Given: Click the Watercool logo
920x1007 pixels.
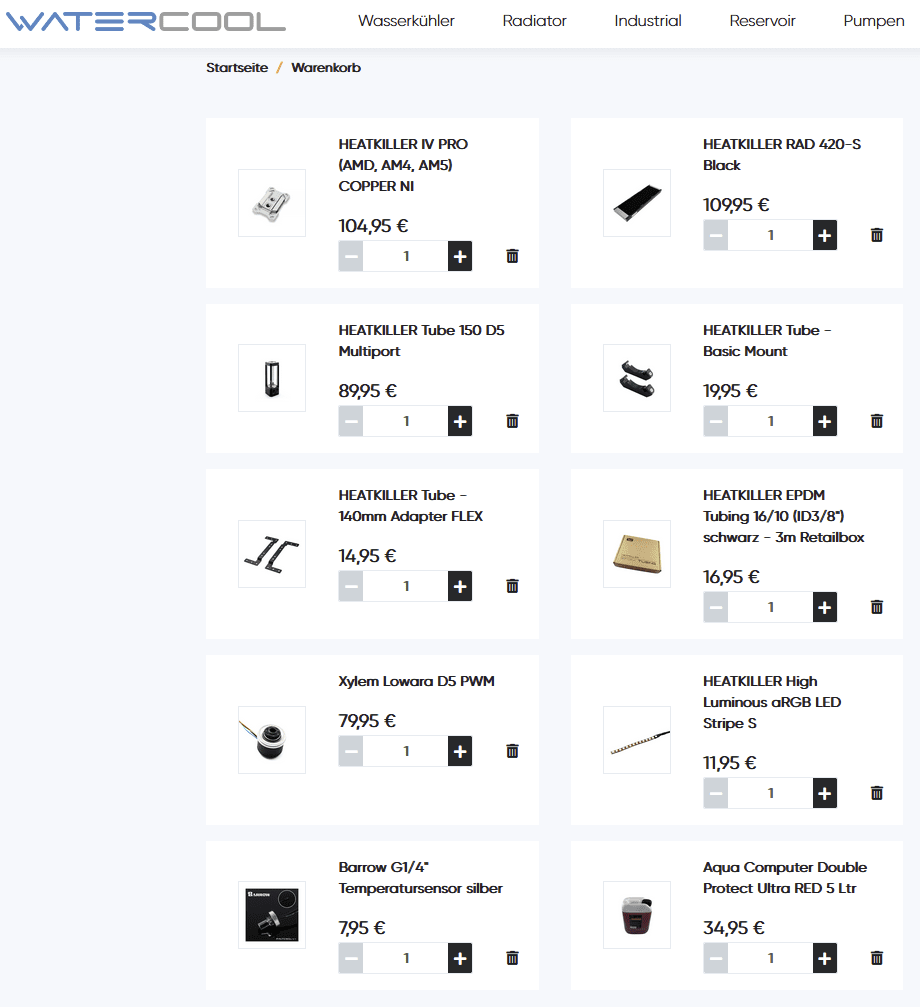Looking at the screenshot, I should 146,21.
